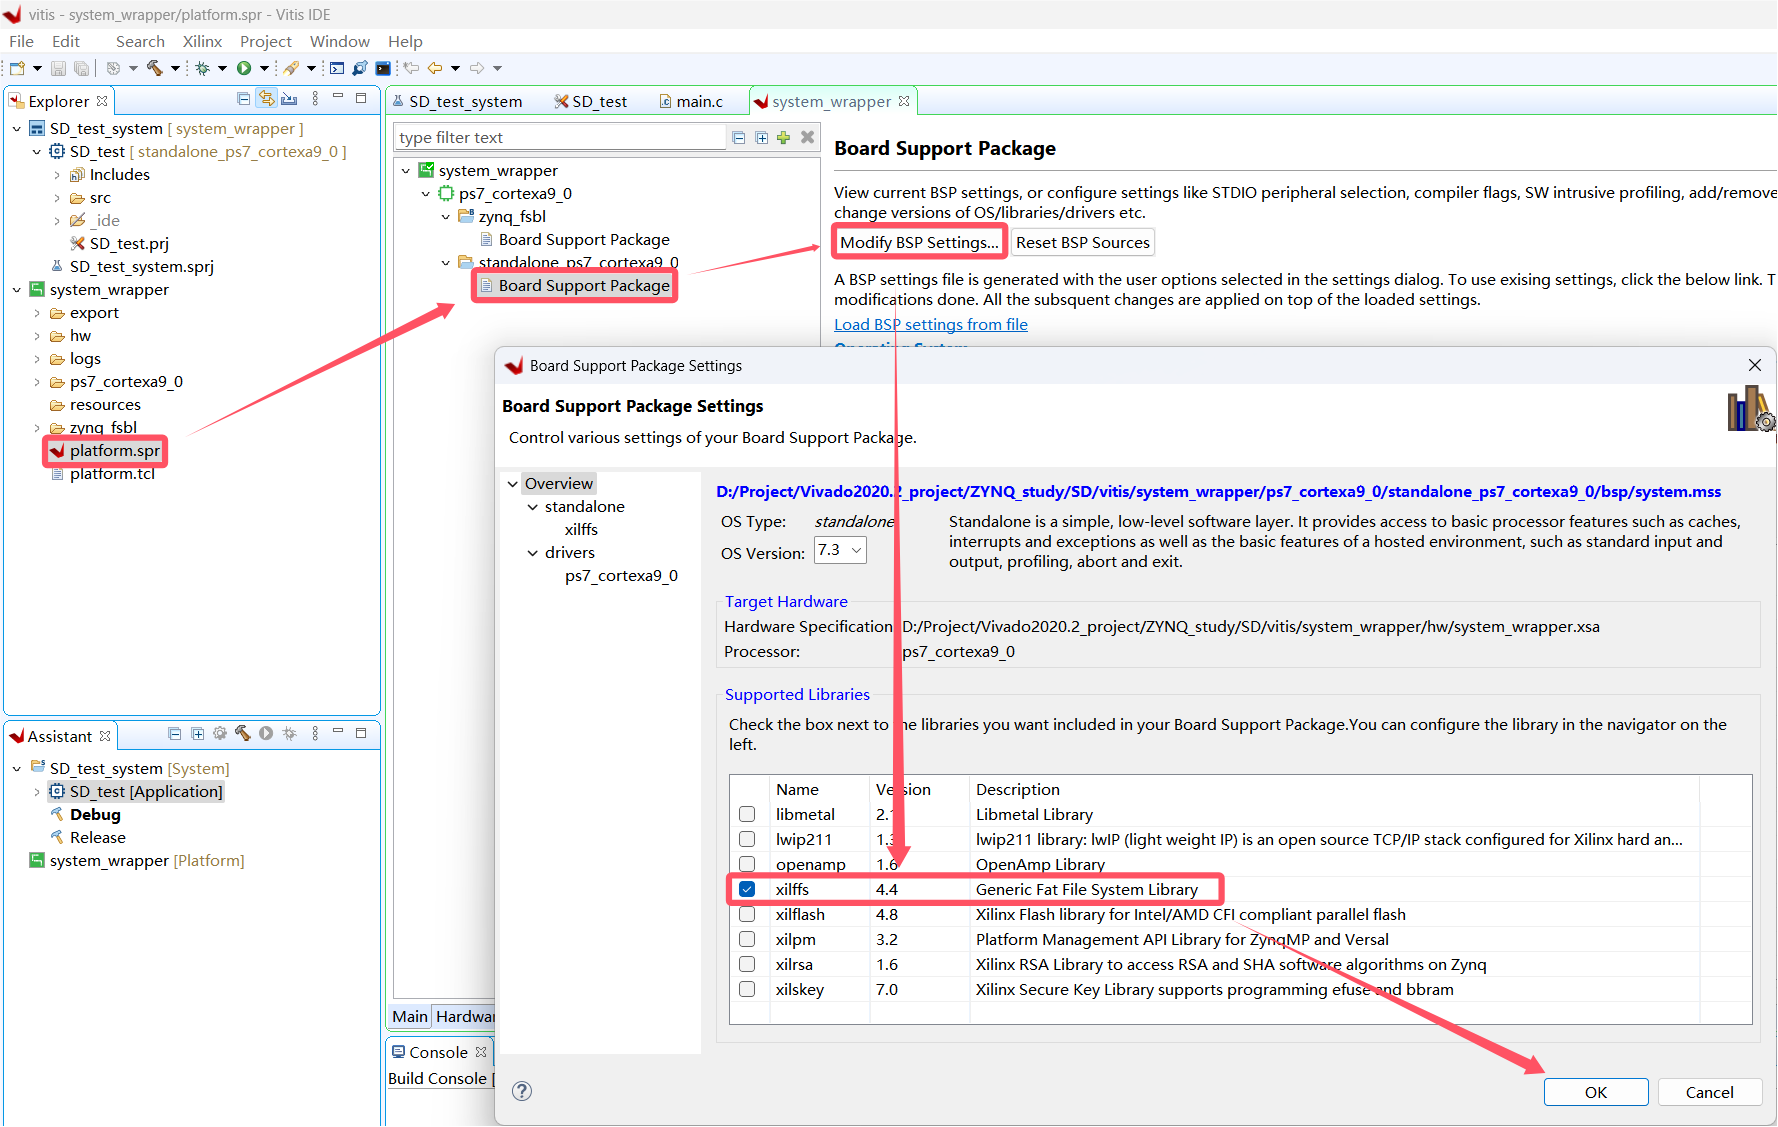Open the Xilinx menu
Image resolution: width=1778 pixels, height=1127 pixels.
pos(202,41)
